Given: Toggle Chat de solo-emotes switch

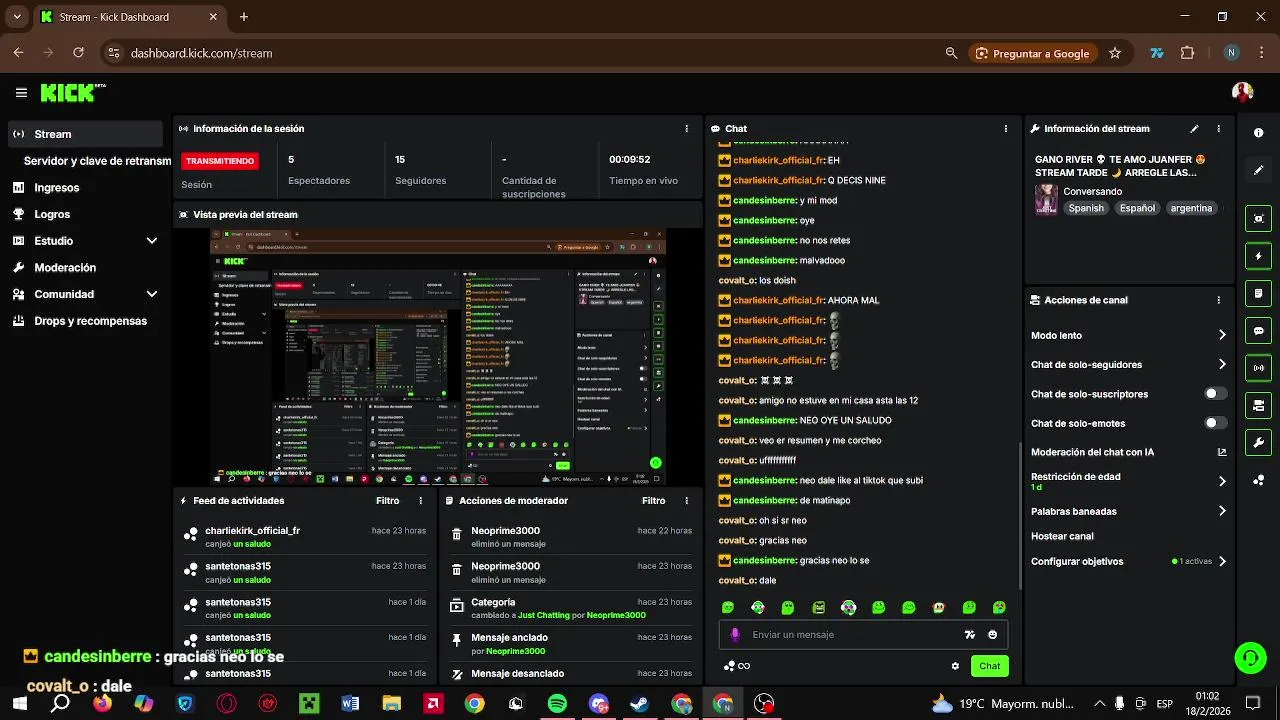Looking at the screenshot, I should point(1215,423).
